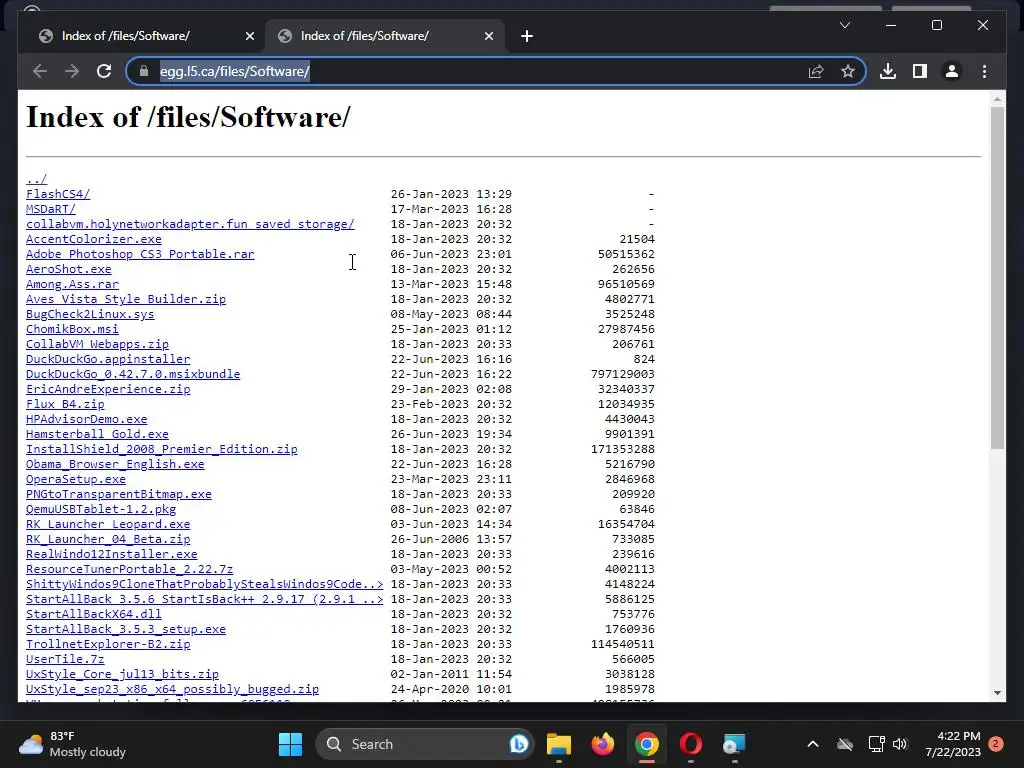Viewport: 1024px width, 768px height.
Task: Click the taskbar Search box
Action: (x=424, y=744)
